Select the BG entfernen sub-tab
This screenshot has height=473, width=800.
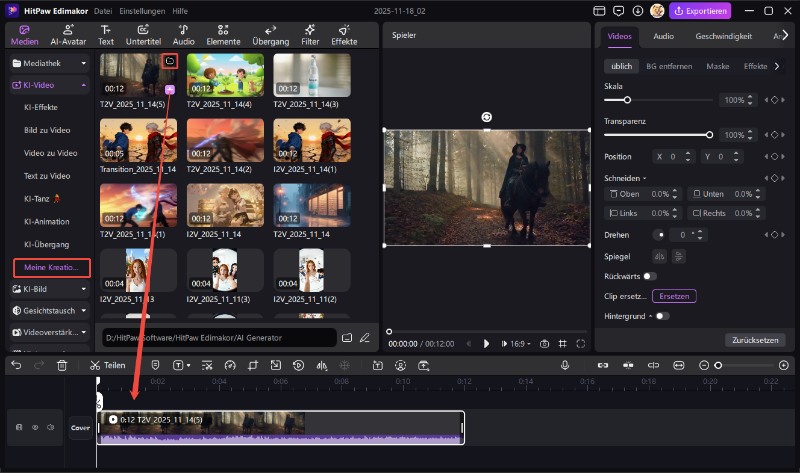tap(669, 66)
